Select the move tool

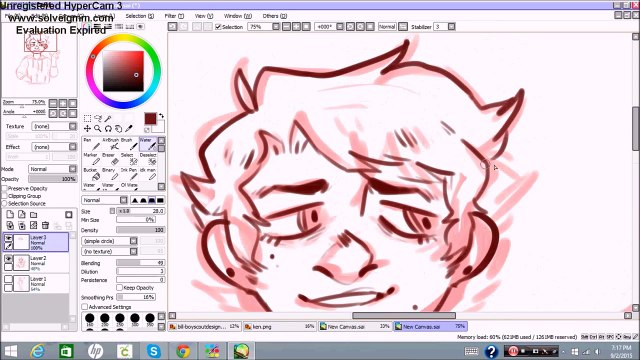coord(87,129)
